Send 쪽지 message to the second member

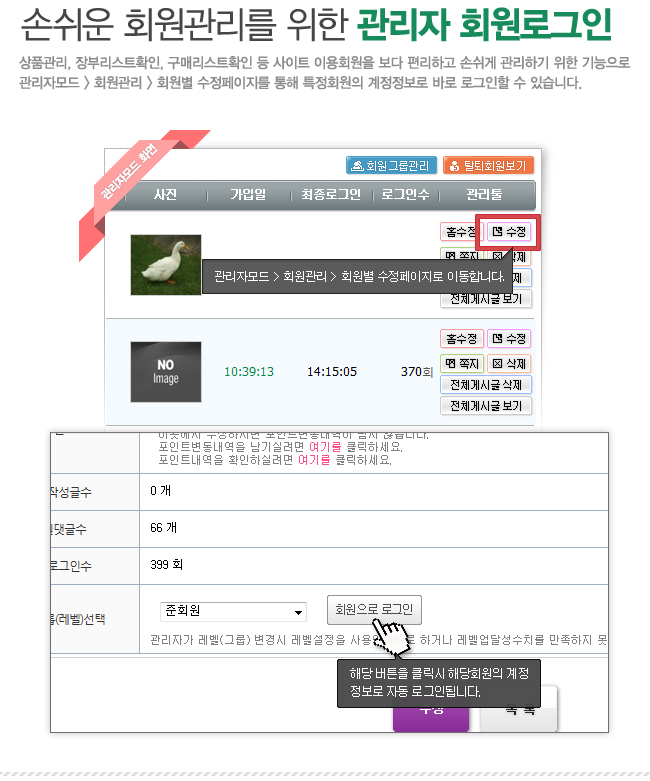[461, 364]
